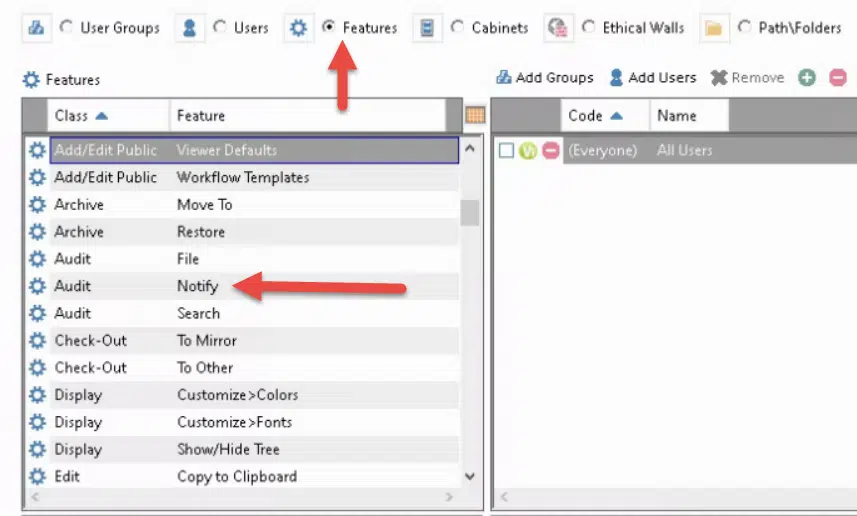
Task: Click the Users person icon
Action: (189, 27)
